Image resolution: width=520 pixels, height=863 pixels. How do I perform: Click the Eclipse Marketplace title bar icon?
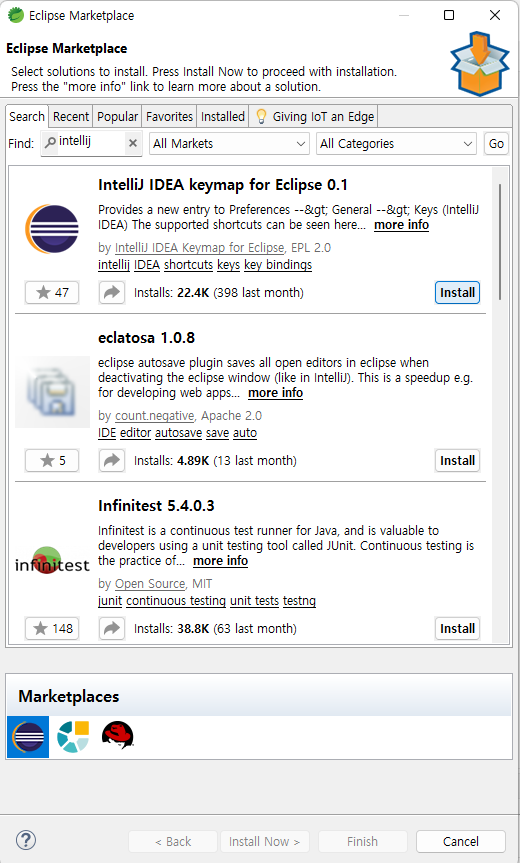[x=16, y=15]
